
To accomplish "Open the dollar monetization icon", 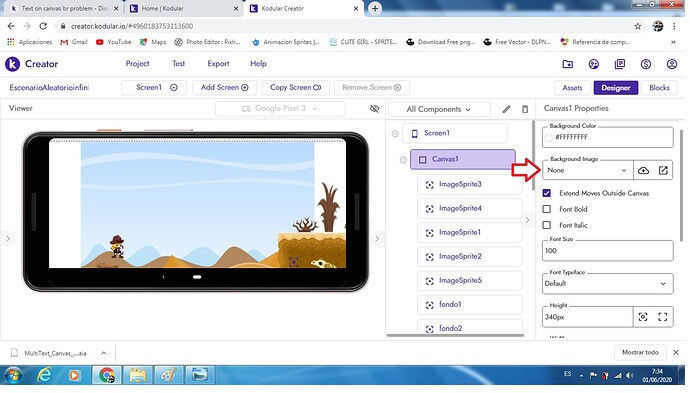I will [646, 64].
